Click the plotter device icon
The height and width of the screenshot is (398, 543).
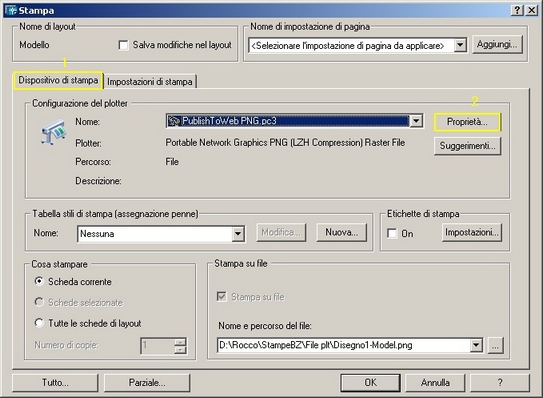pyautogui.click(x=53, y=132)
